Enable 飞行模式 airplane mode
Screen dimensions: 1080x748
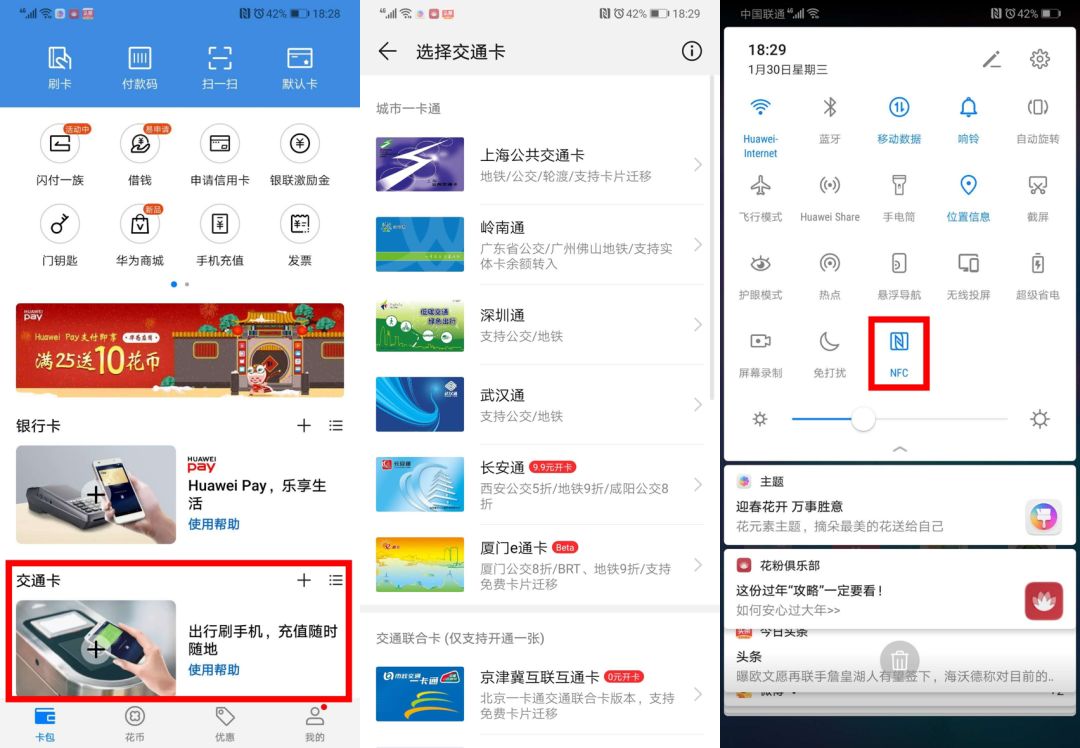760,185
